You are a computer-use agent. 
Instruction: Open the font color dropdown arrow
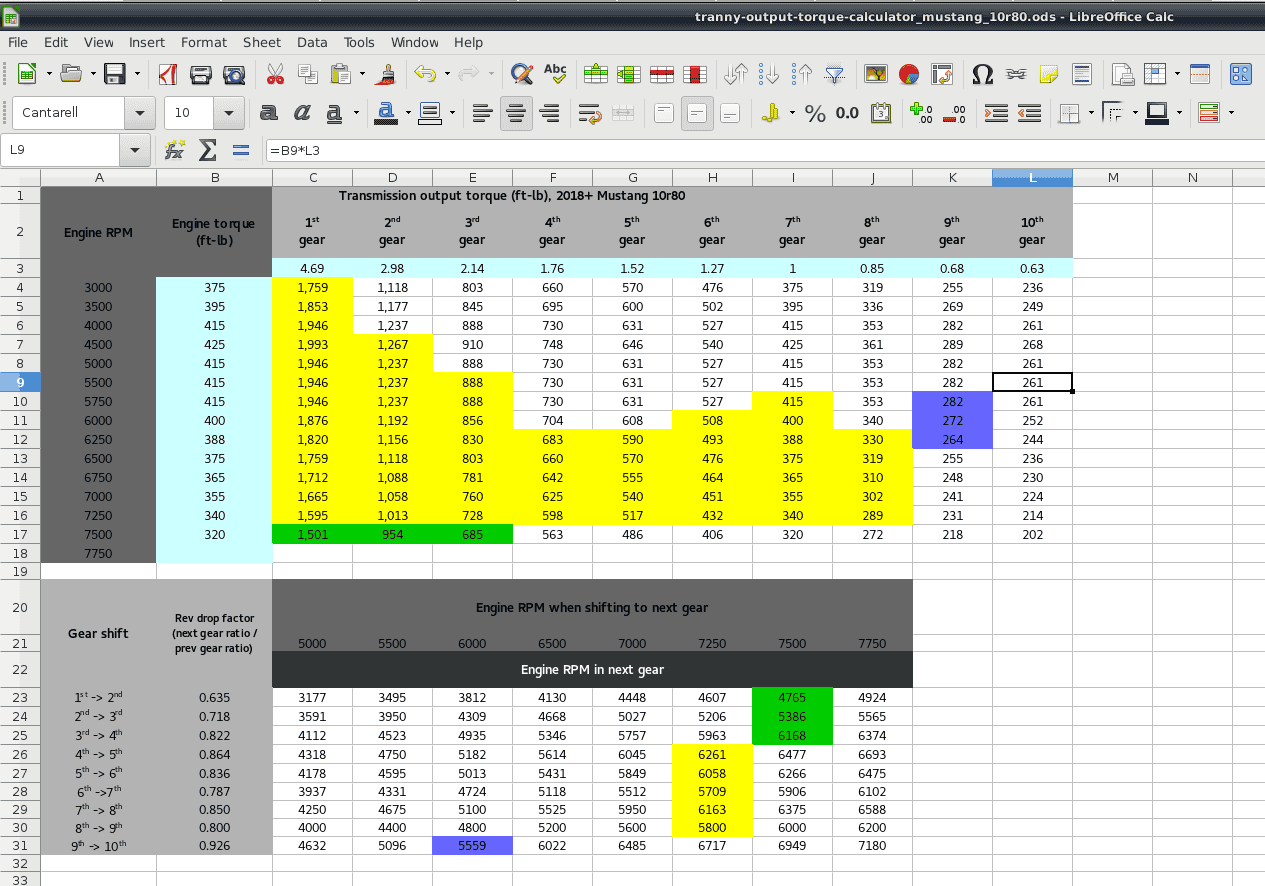tap(410, 113)
